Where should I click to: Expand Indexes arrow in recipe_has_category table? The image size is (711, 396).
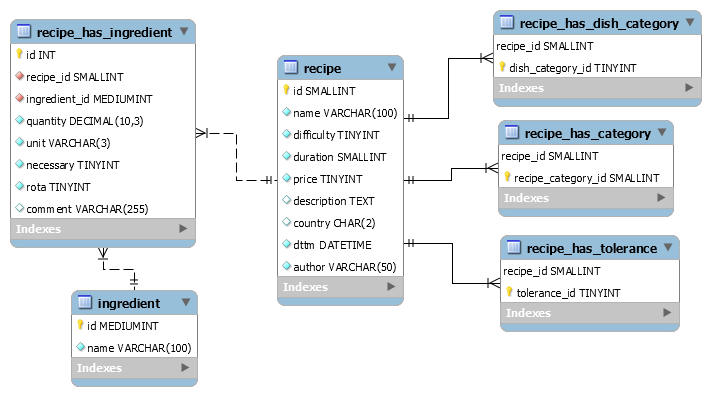point(661,197)
